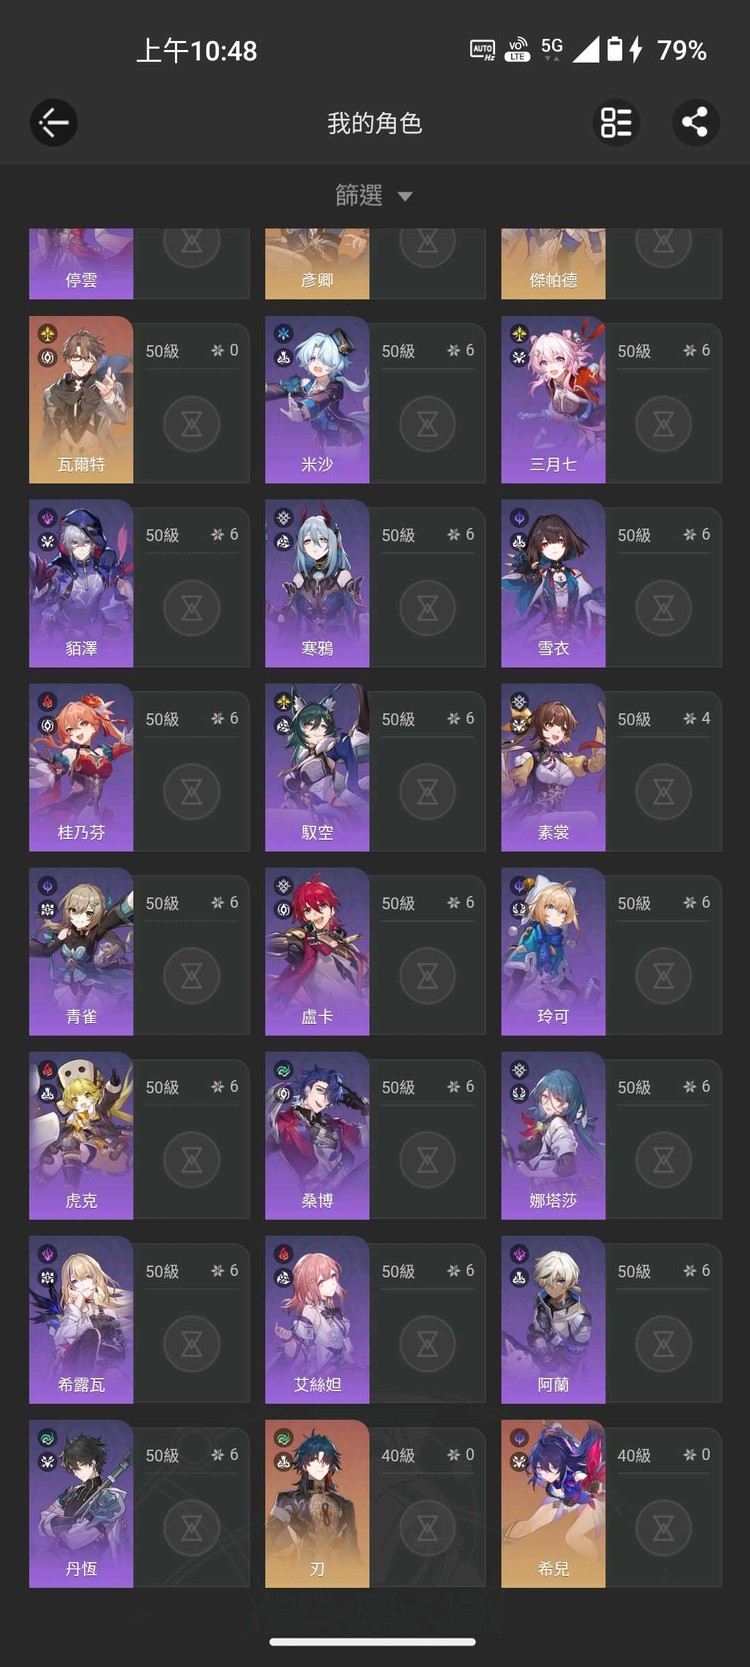Screen dimensions: 750x1667
Task: Tap the dropdown arrow beside 篩選
Action: tap(405, 197)
